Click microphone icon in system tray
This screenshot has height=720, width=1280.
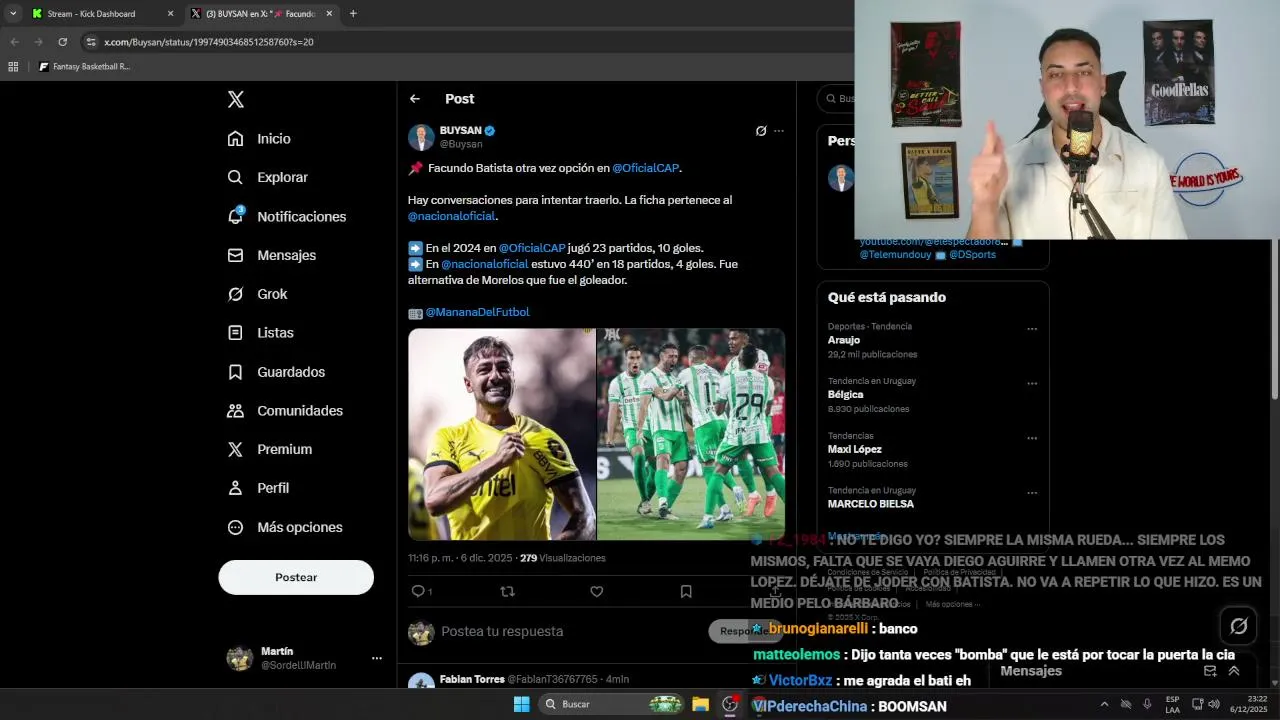click(1147, 704)
